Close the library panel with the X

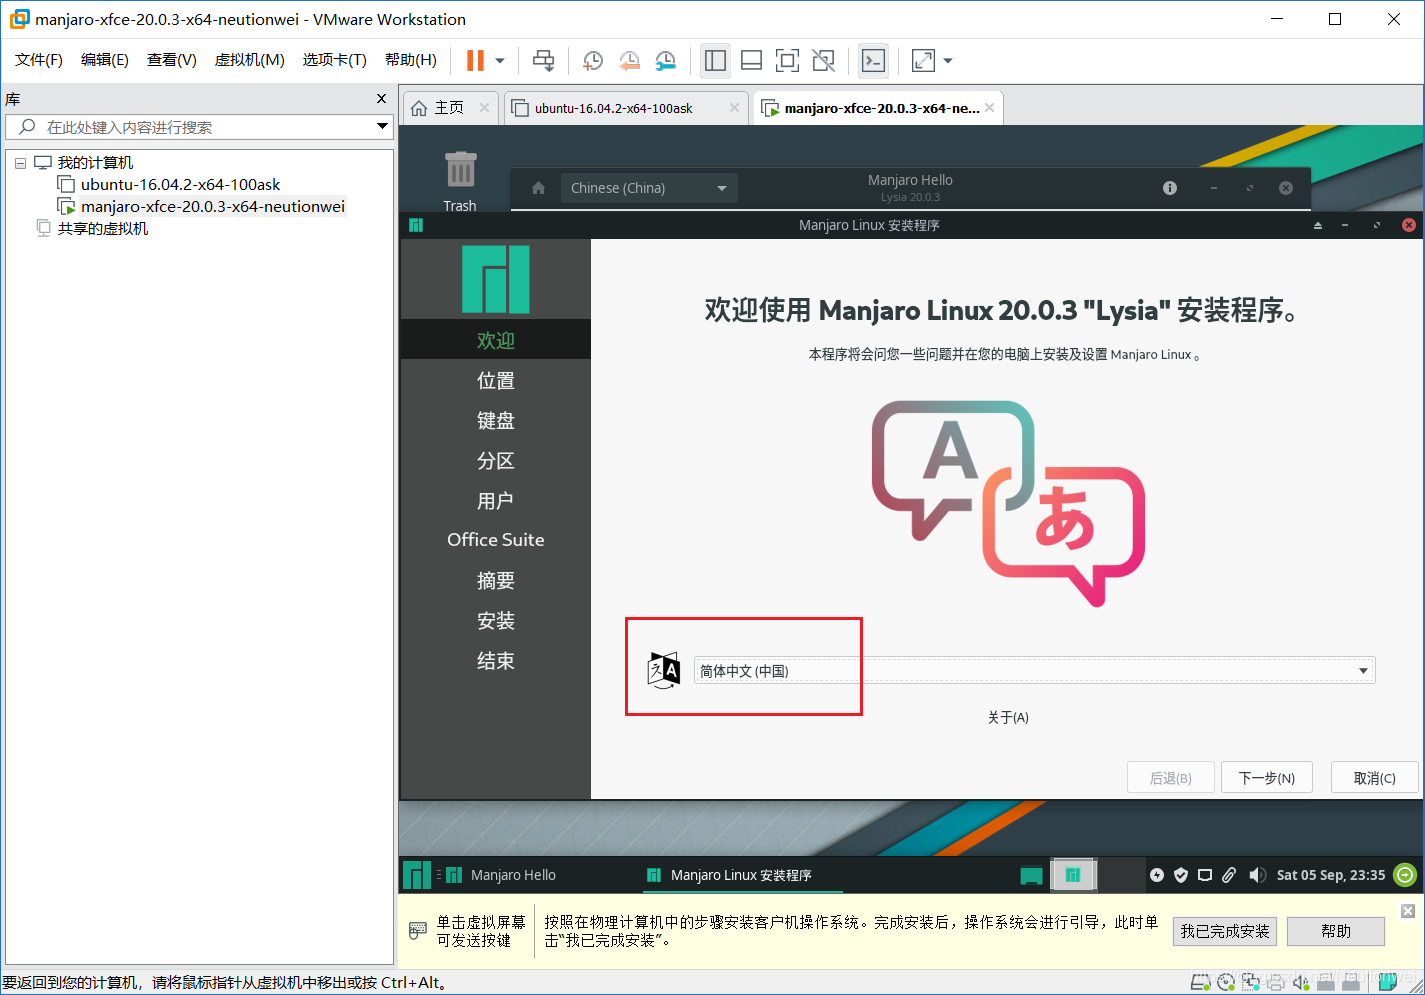pyautogui.click(x=381, y=98)
